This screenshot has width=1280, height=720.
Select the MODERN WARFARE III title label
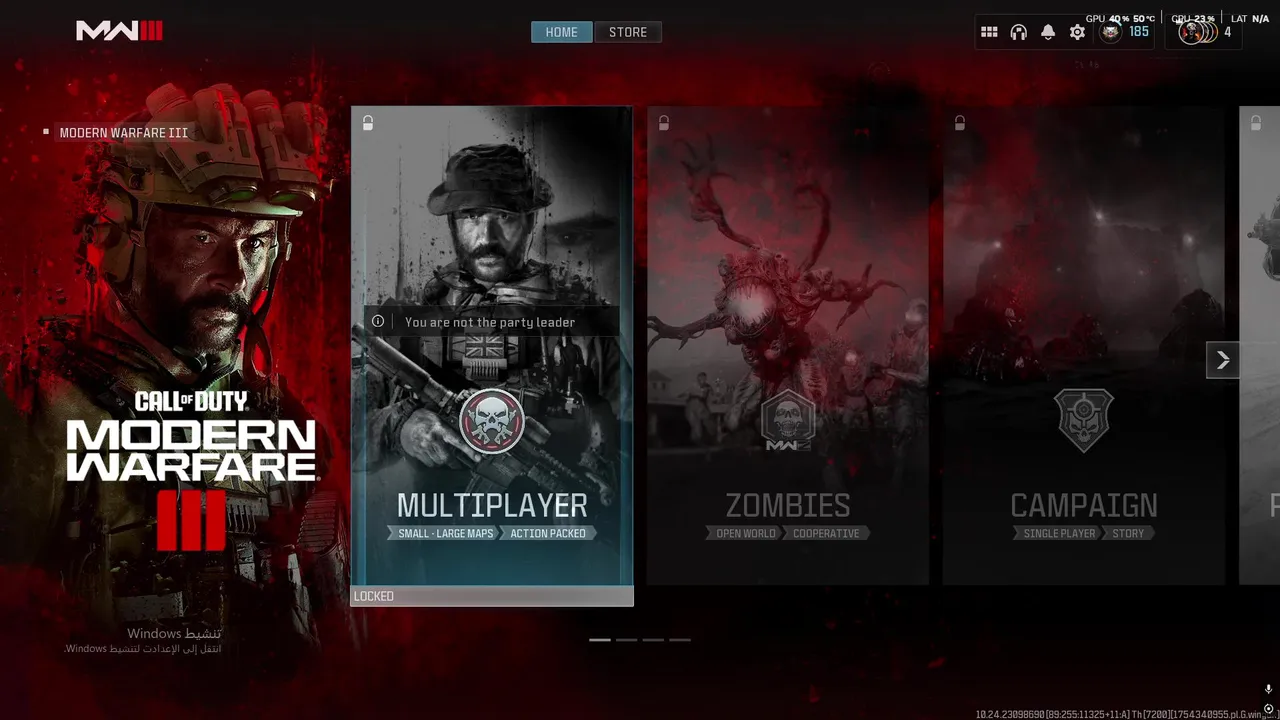pyautogui.click(x=124, y=133)
